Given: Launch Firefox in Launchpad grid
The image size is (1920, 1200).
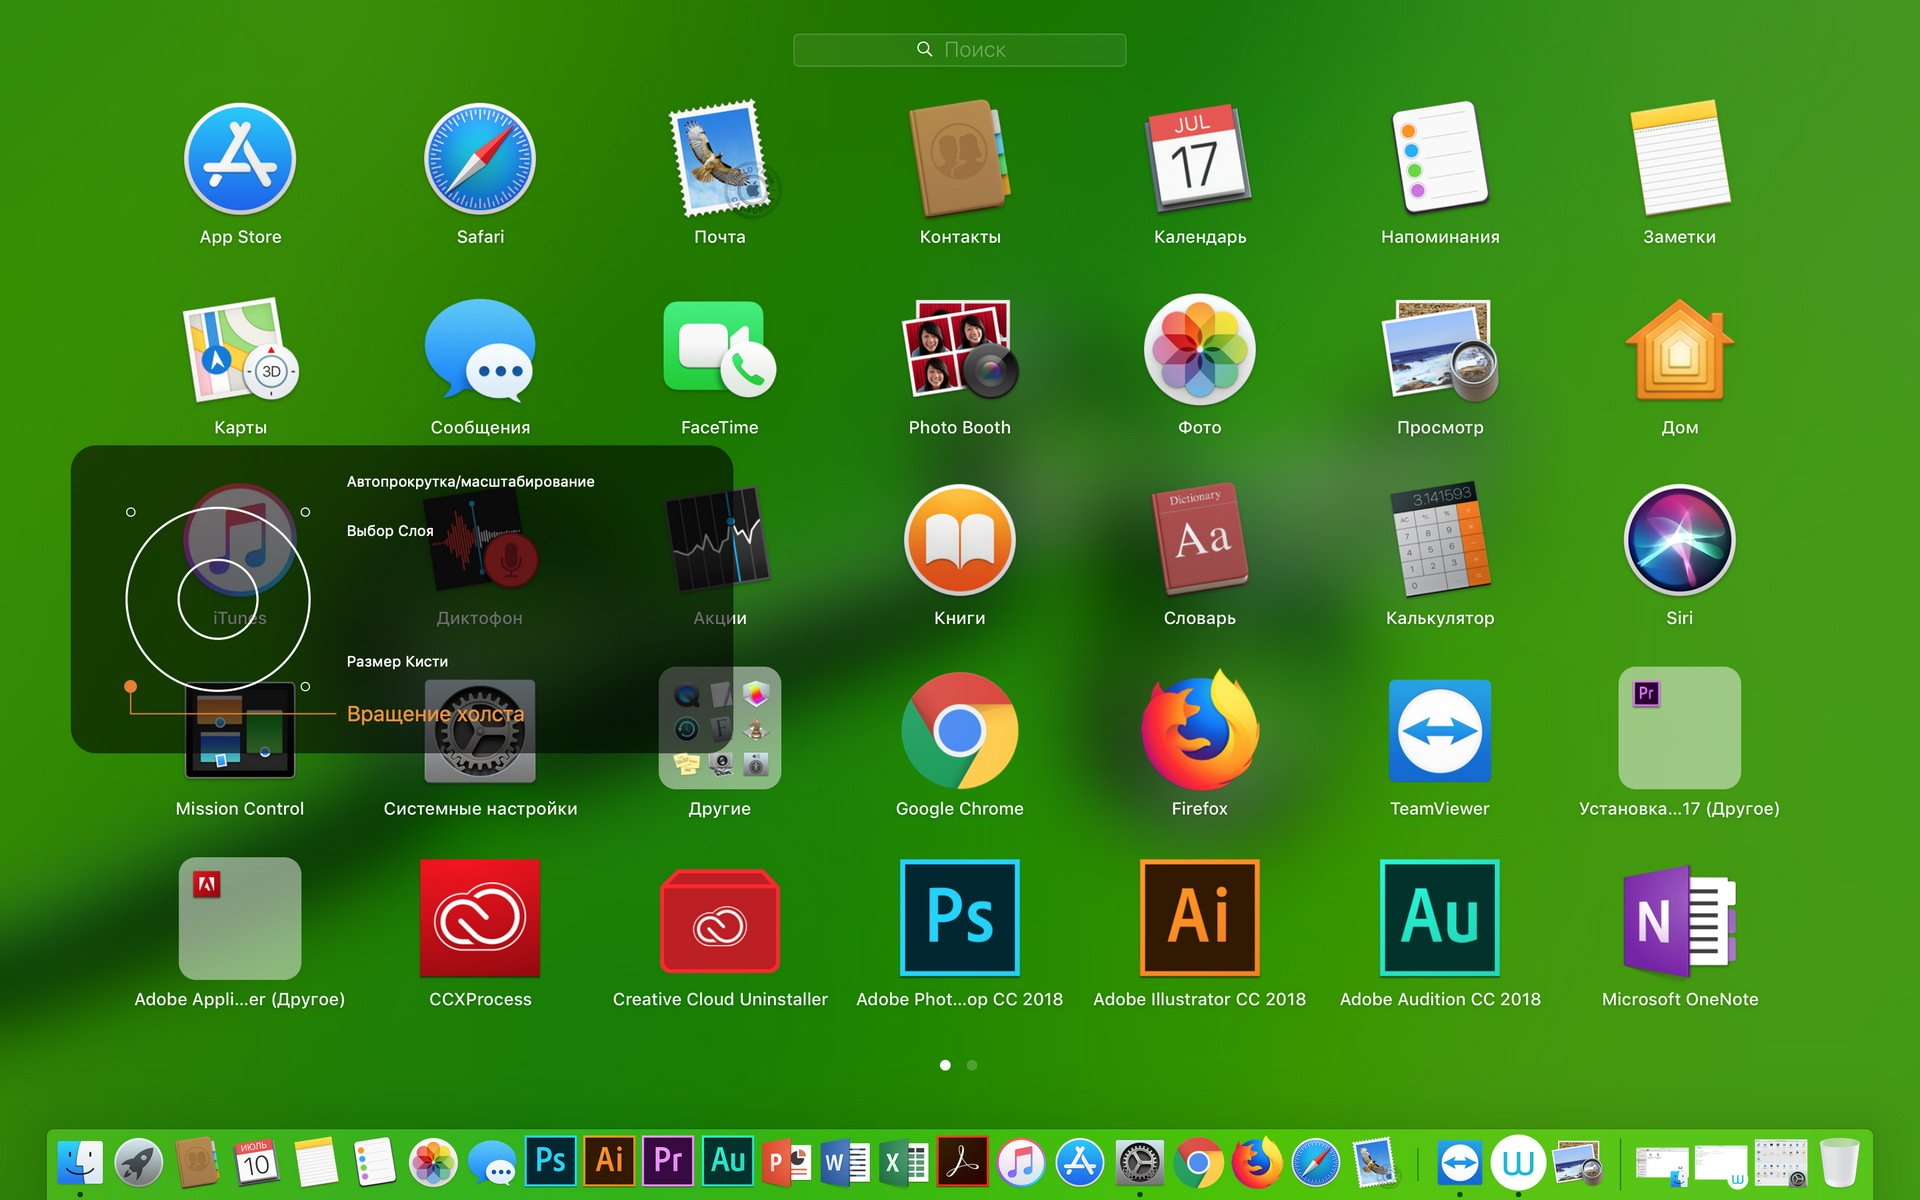Looking at the screenshot, I should [1200, 731].
